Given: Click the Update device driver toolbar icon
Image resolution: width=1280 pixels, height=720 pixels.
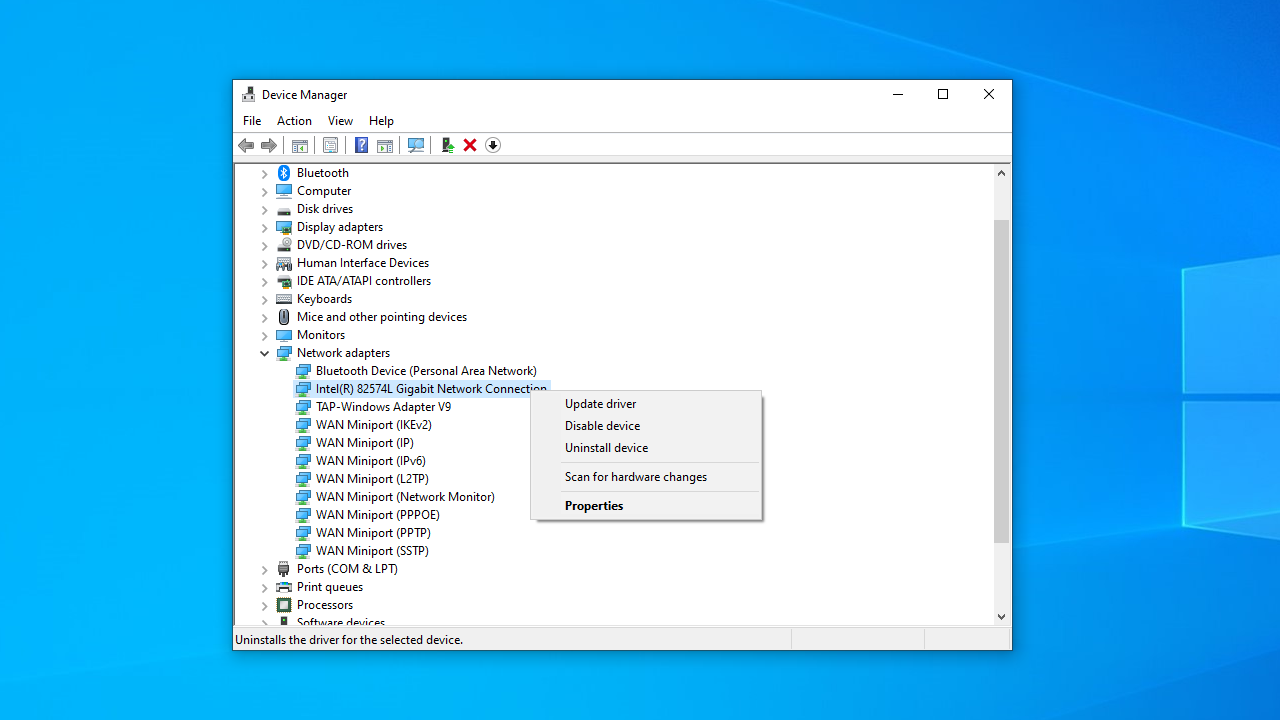Looking at the screenshot, I should pos(447,145).
